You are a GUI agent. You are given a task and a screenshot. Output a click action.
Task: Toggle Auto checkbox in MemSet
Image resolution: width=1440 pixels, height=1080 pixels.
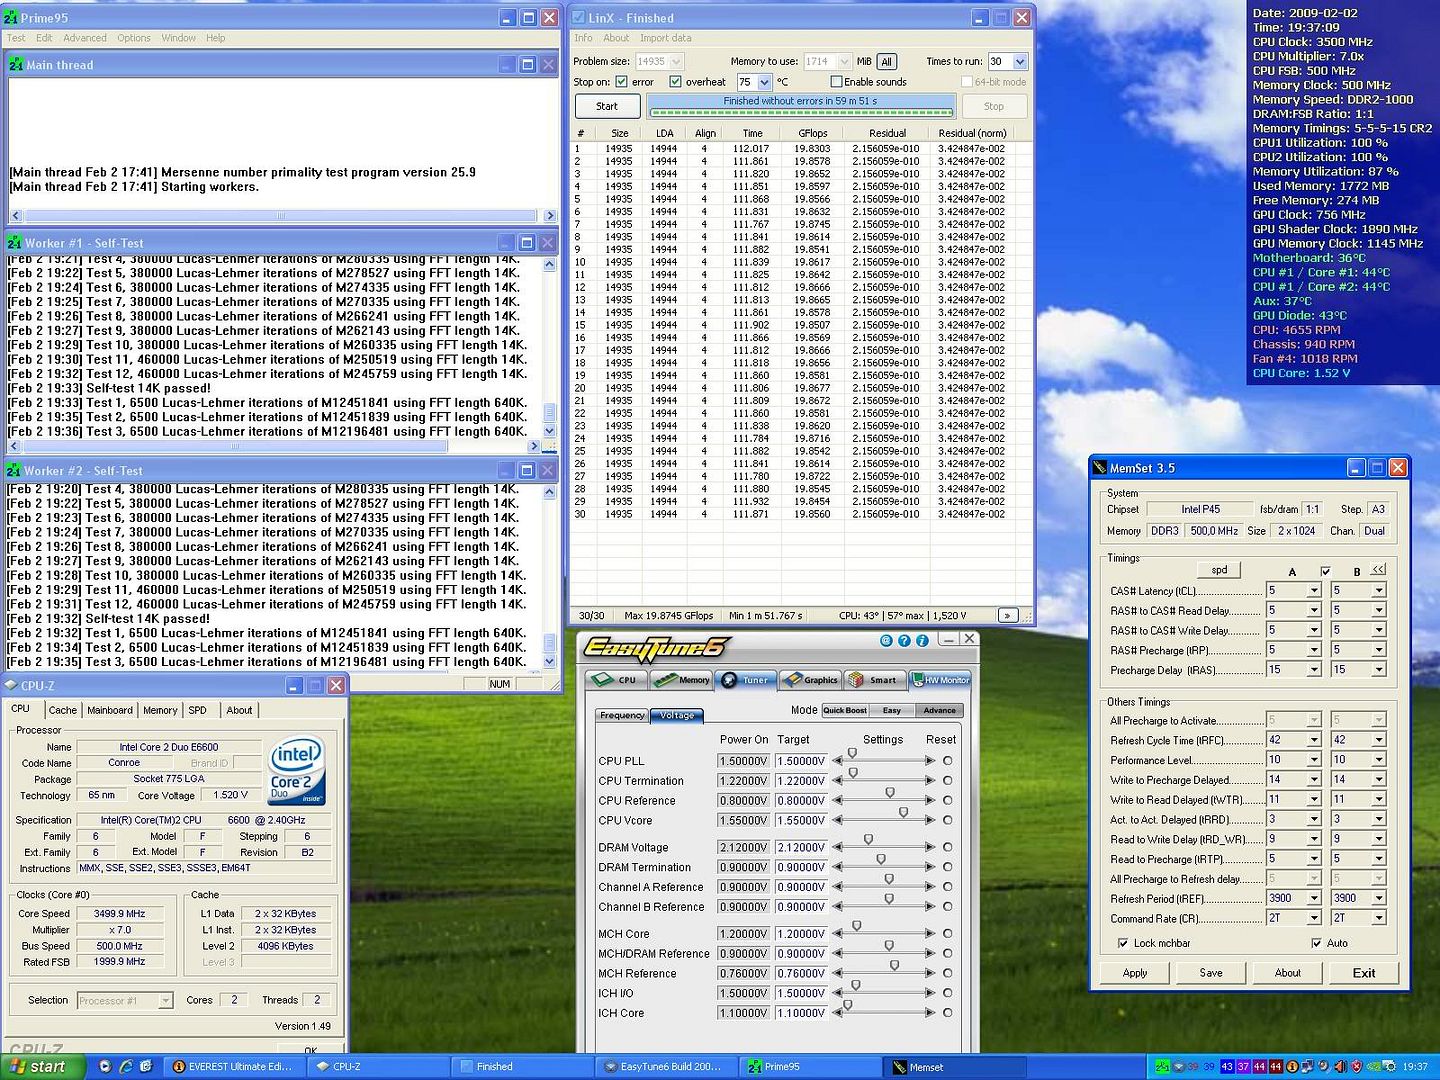[1316, 943]
